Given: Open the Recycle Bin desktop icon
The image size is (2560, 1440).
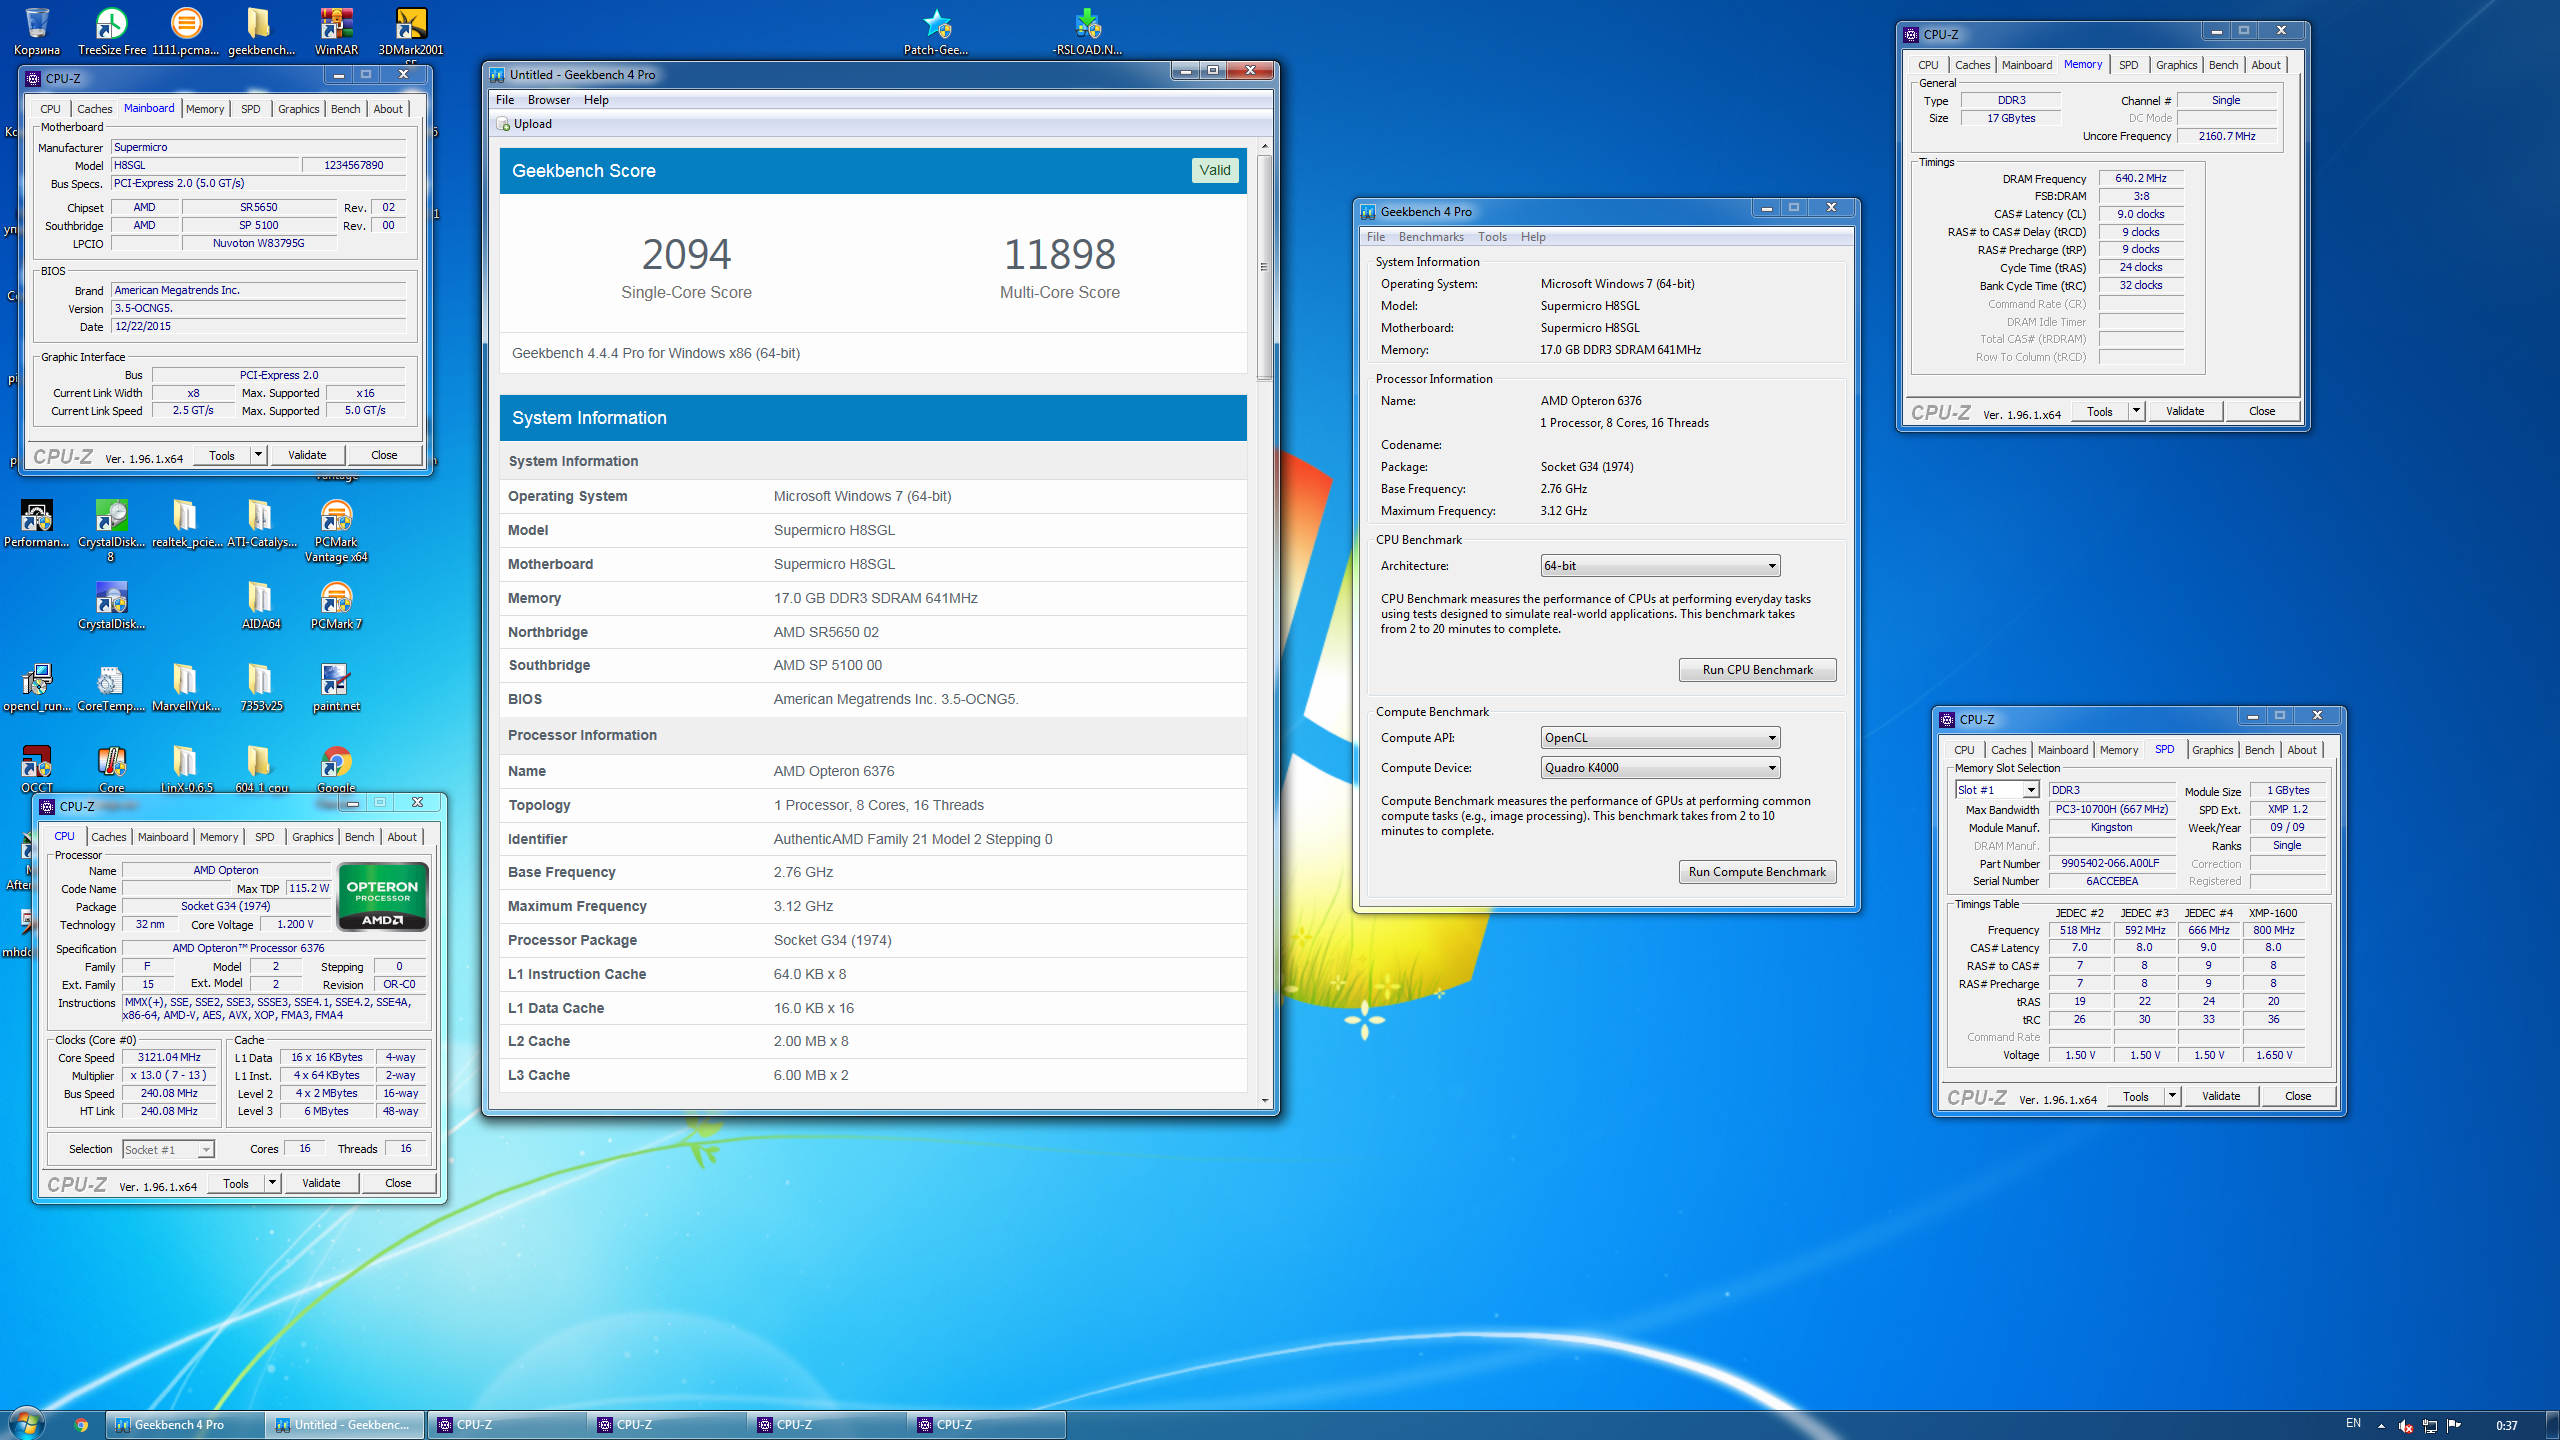Looking at the screenshot, I should coord(37,30).
